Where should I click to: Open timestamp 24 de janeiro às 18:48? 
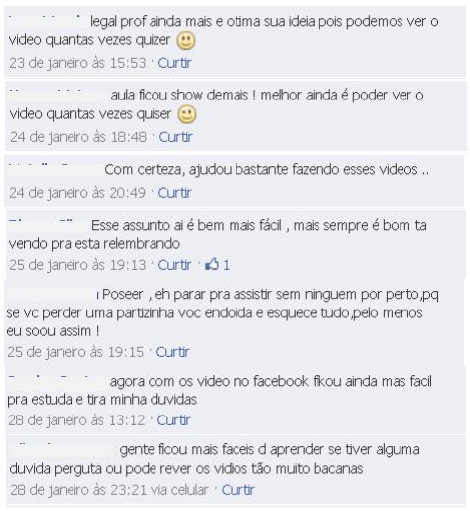(x=78, y=137)
